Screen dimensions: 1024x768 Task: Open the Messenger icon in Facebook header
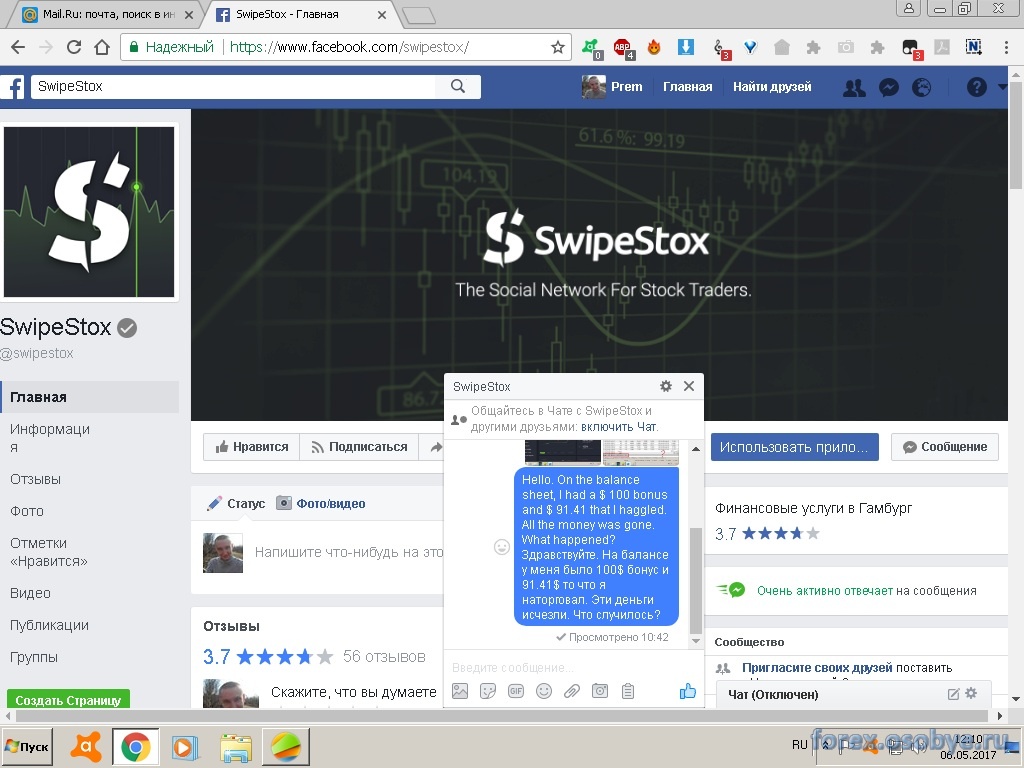[888, 88]
